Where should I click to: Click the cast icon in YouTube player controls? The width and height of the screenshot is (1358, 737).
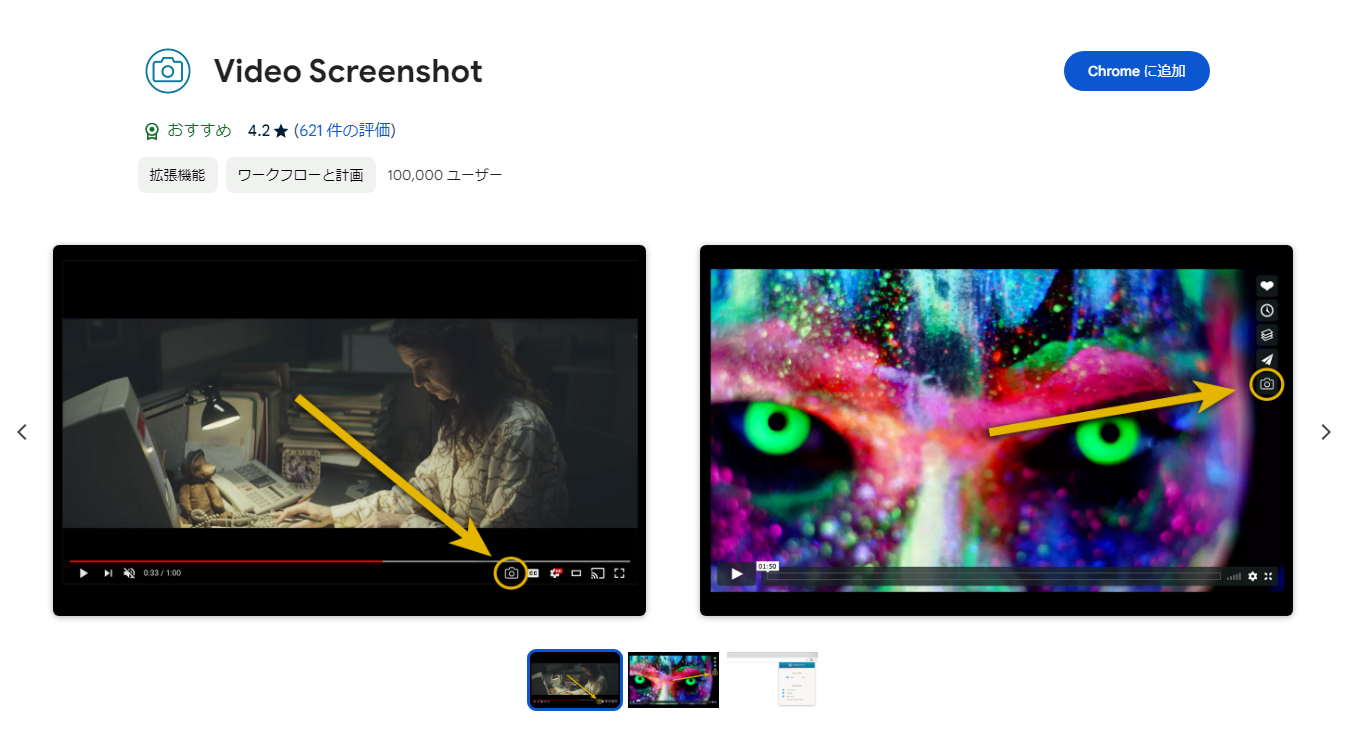pos(597,573)
